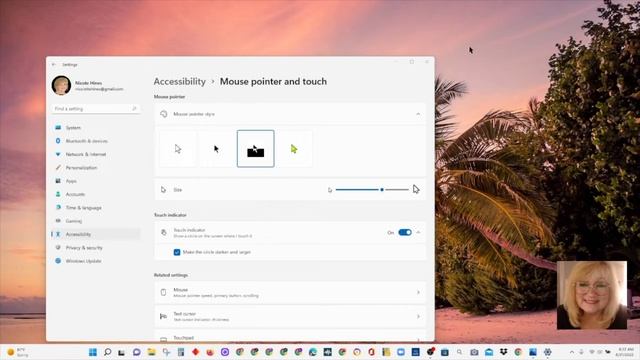Click the small pointer icon beside slider

(330, 190)
